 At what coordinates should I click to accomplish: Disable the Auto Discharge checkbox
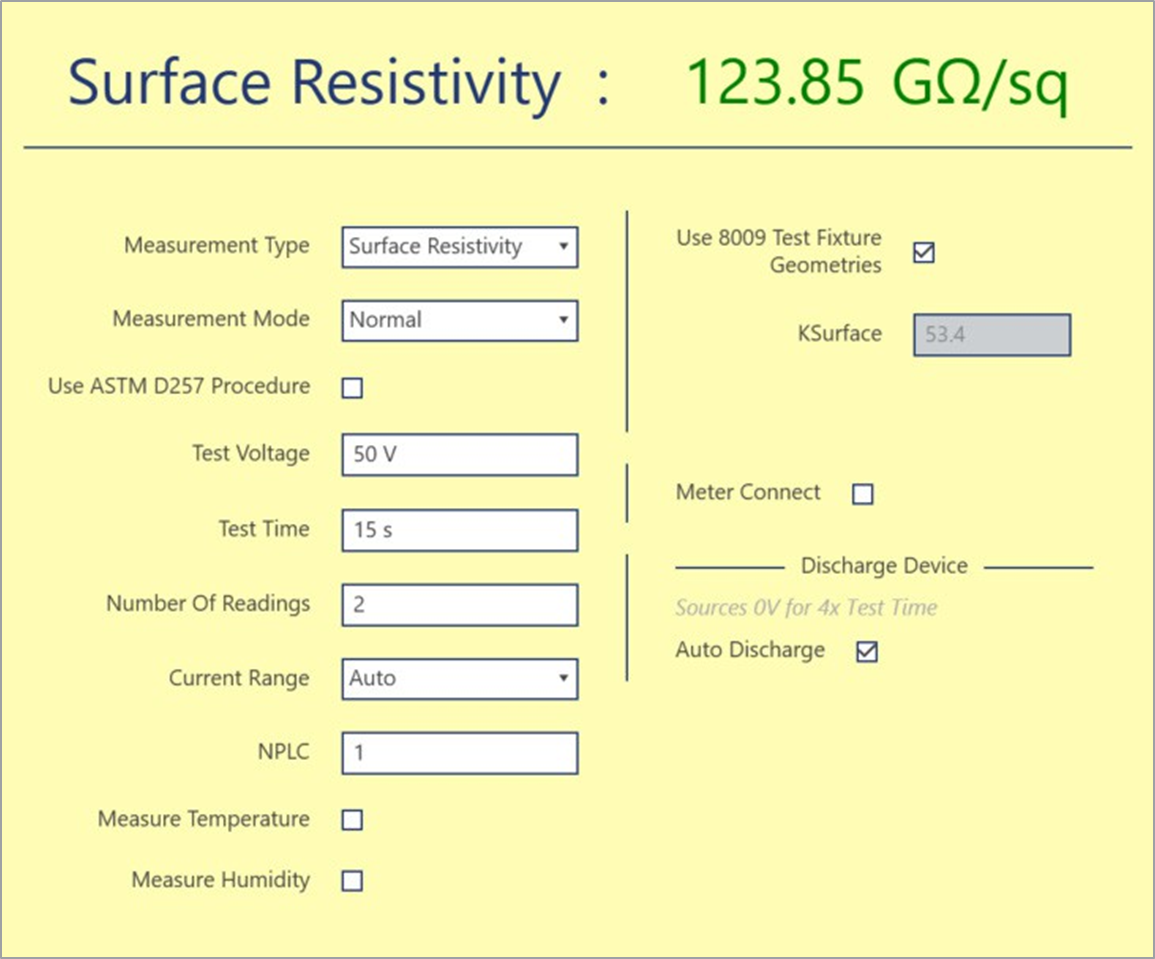pos(868,651)
